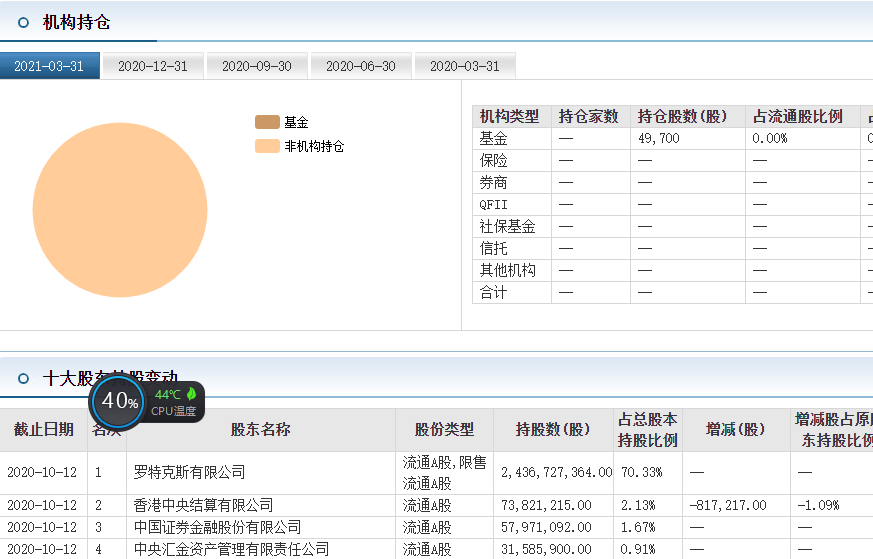Click the 0.00% ratio cell
Screen dimensions: 873x559
click(769, 138)
